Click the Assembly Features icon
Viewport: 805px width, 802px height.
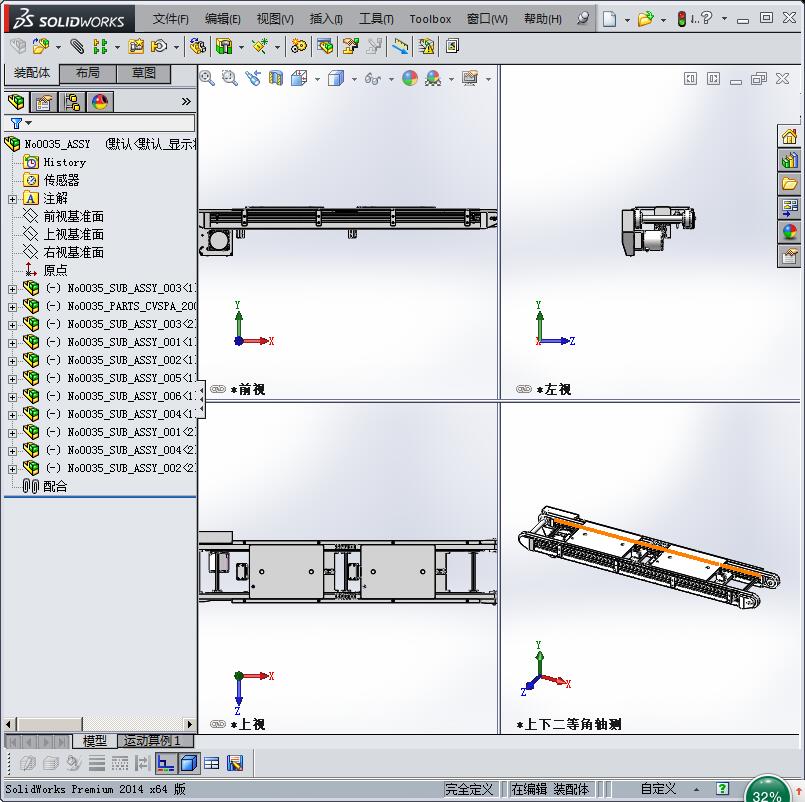point(224,47)
